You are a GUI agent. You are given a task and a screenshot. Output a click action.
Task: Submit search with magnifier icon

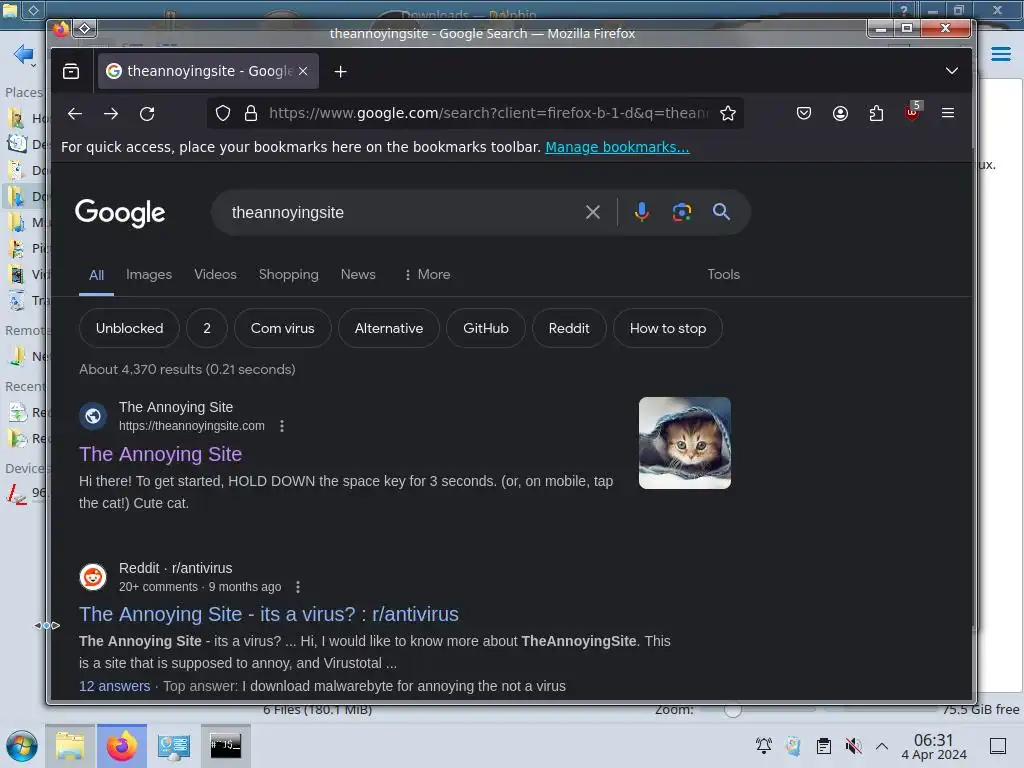721,212
